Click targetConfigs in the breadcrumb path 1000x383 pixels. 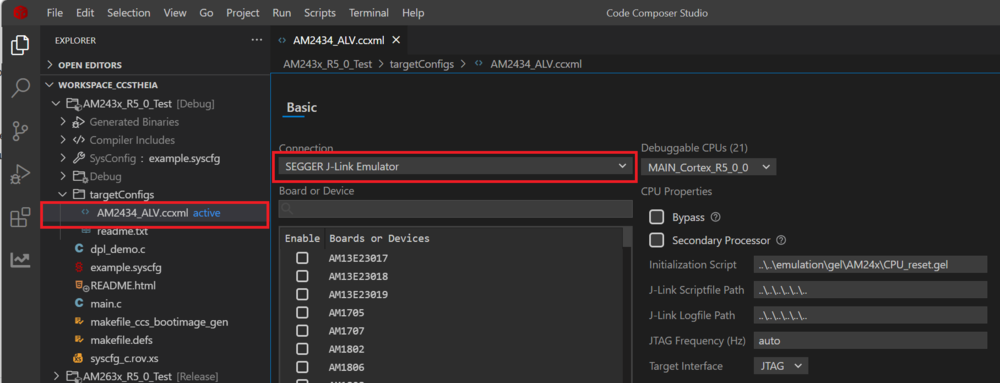pos(422,64)
